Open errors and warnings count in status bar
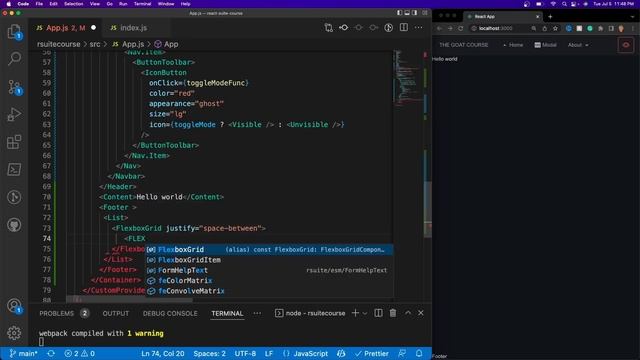This screenshot has width=640, height=360. point(79,353)
